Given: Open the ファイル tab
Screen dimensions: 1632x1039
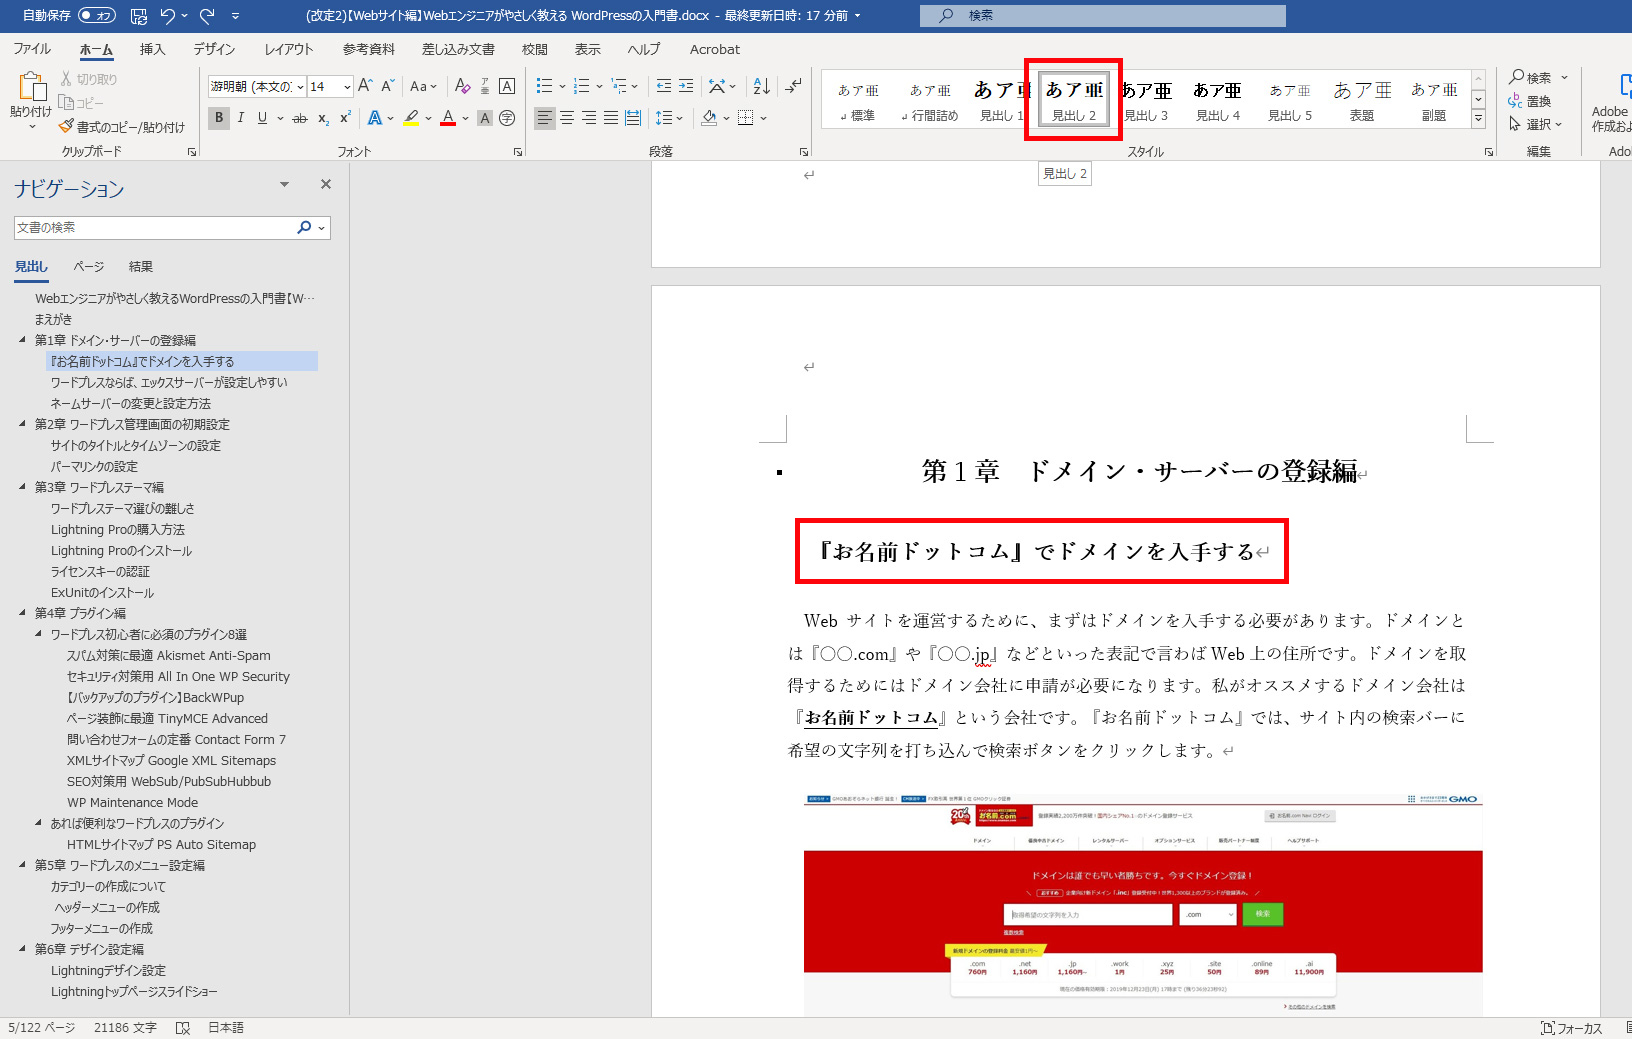Looking at the screenshot, I should tap(32, 49).
